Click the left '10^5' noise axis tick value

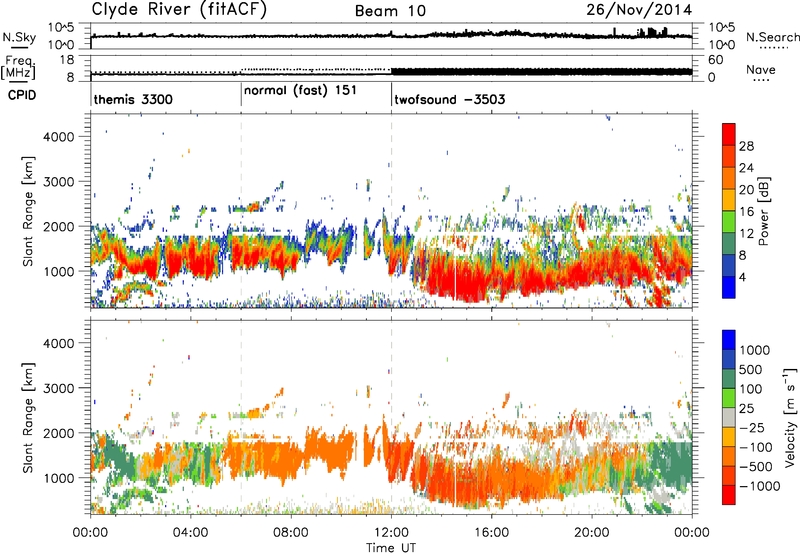[x=61, y=27]
